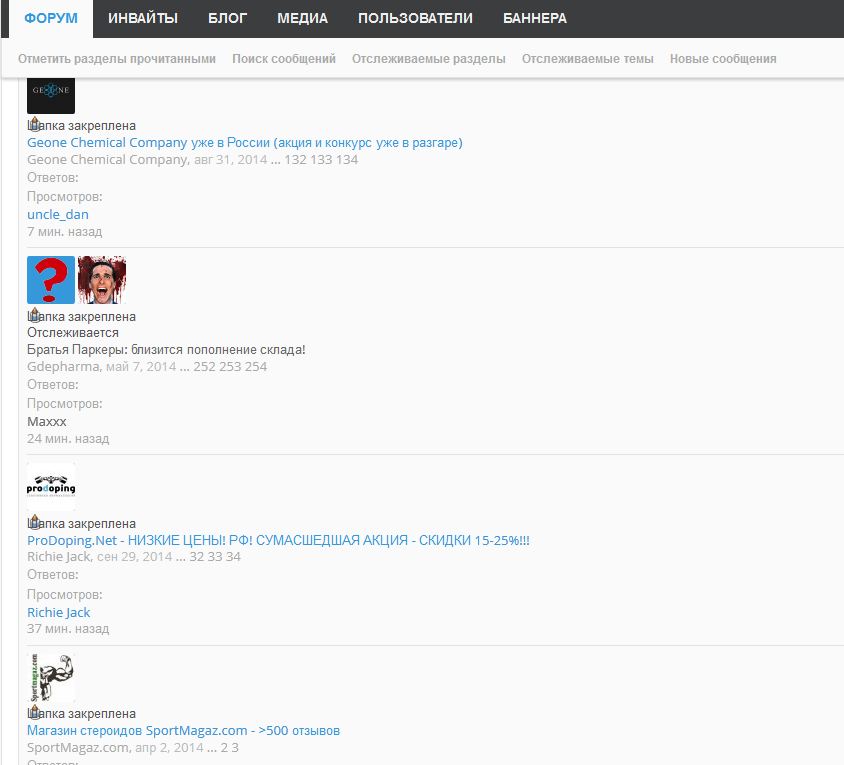
Task: Select the БАННЕРА tab
Action: click(x=534, y=18)
